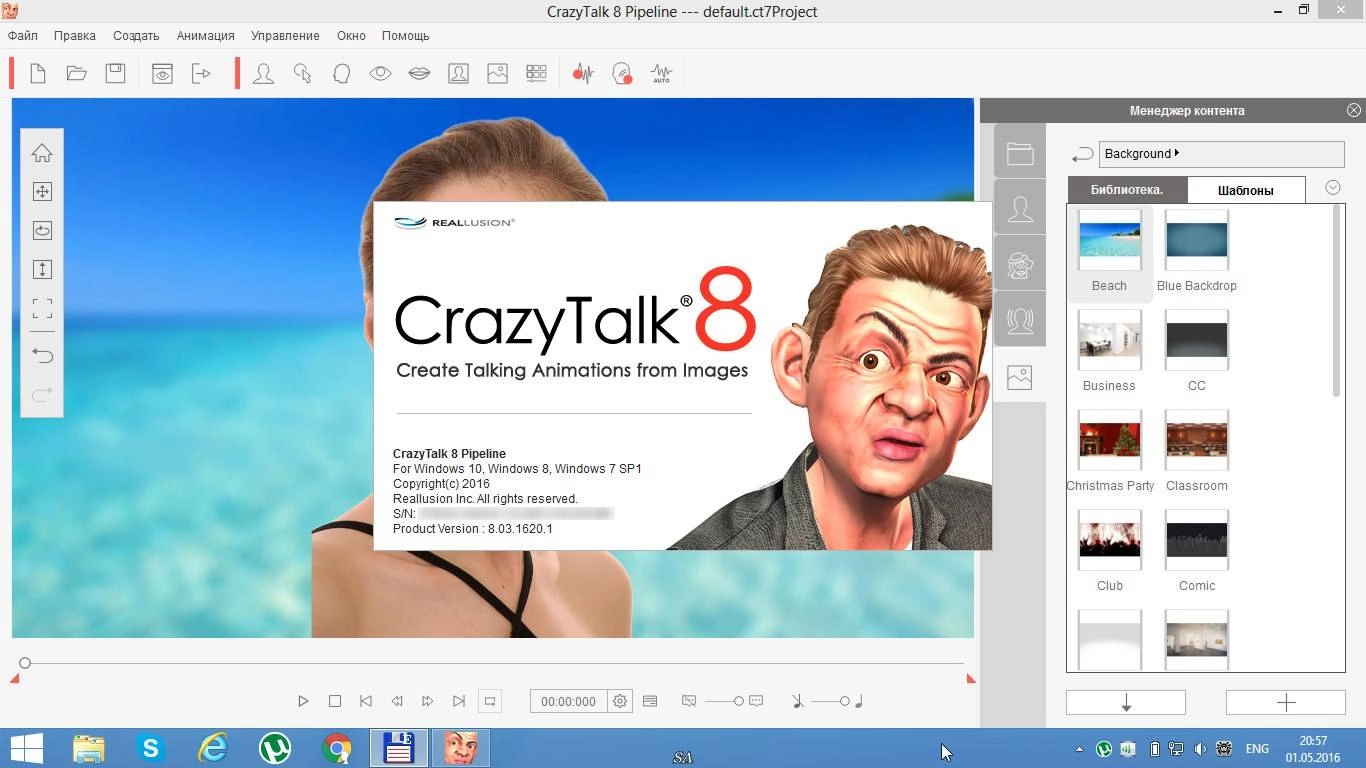Select the head profile toolbar icon
Screen dimensions: 1366x768
point(341,73)
